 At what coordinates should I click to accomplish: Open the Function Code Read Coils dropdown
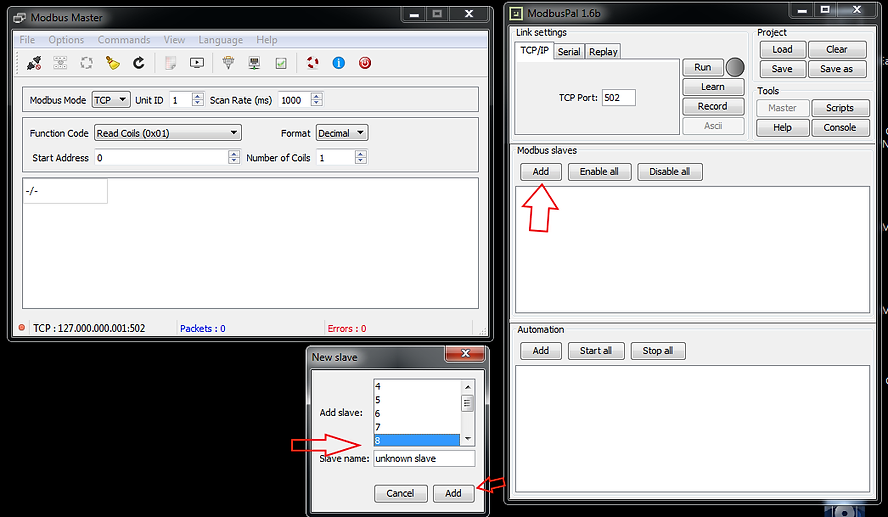(168, 133)
